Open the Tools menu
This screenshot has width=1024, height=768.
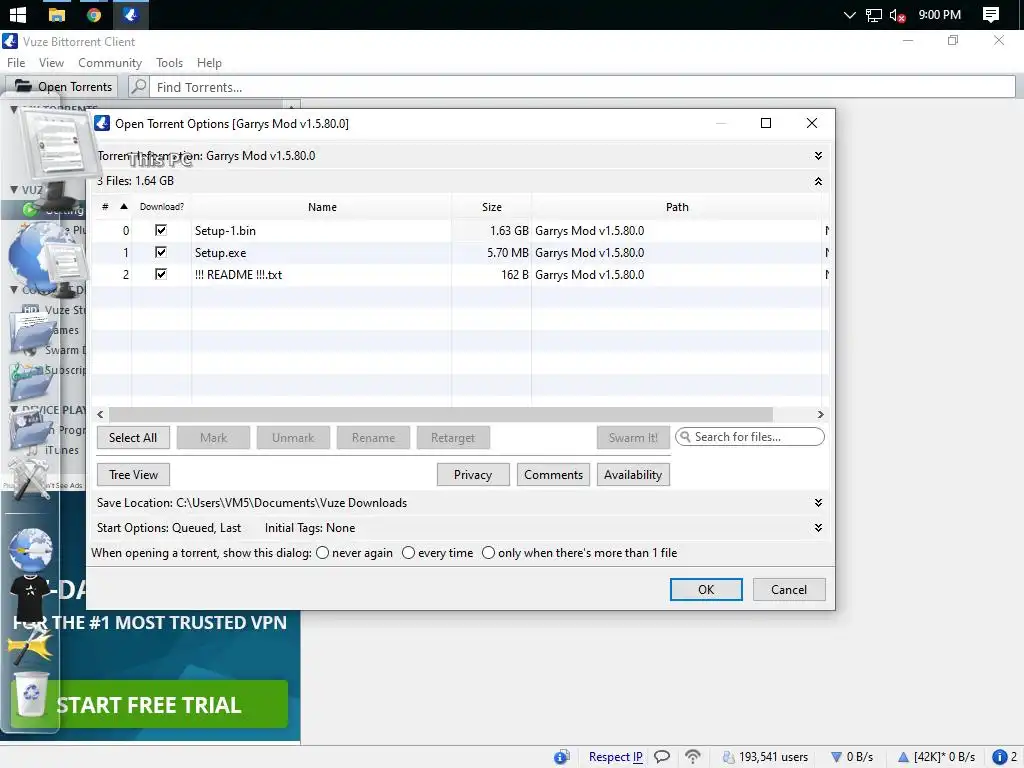tap(169, 63)
